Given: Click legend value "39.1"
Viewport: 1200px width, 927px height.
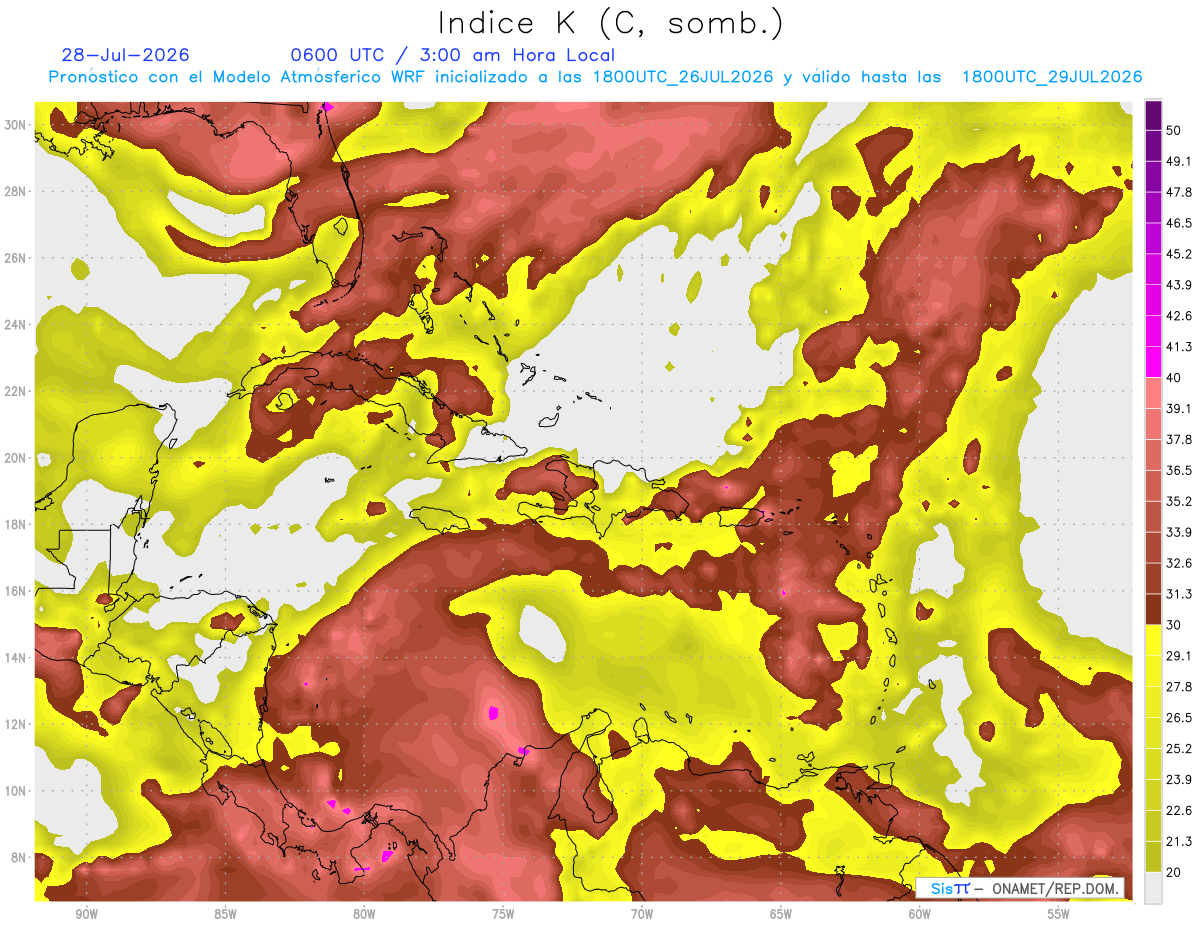Looking at the screenshot, I should (1178, 408).
